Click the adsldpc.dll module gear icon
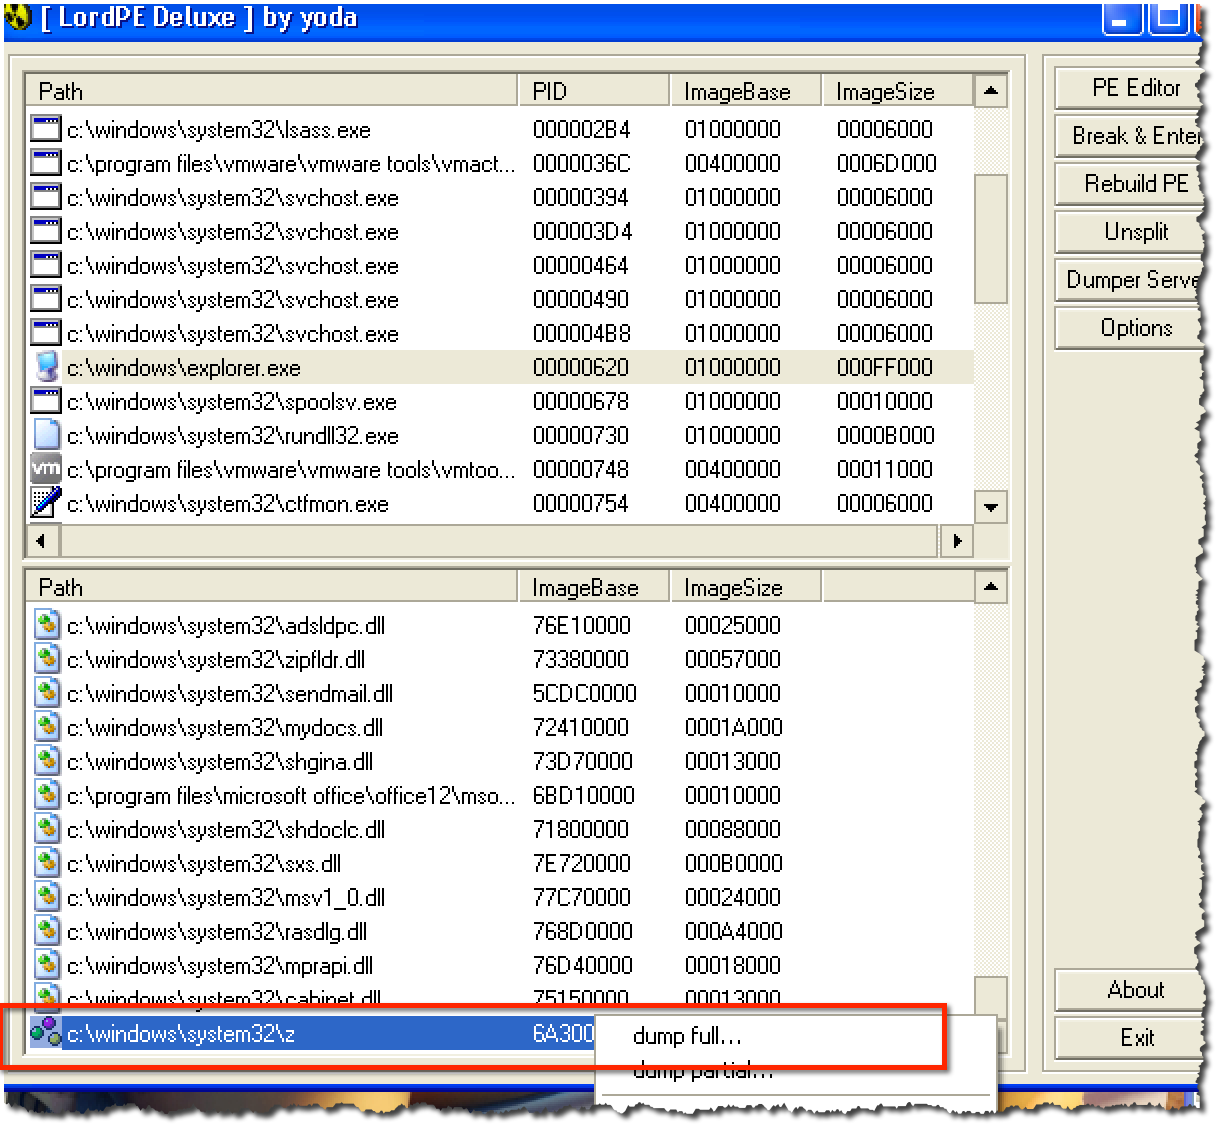Image resolution: width=1220 pixels, height=1128 pixels. click(x=44, y=625)
